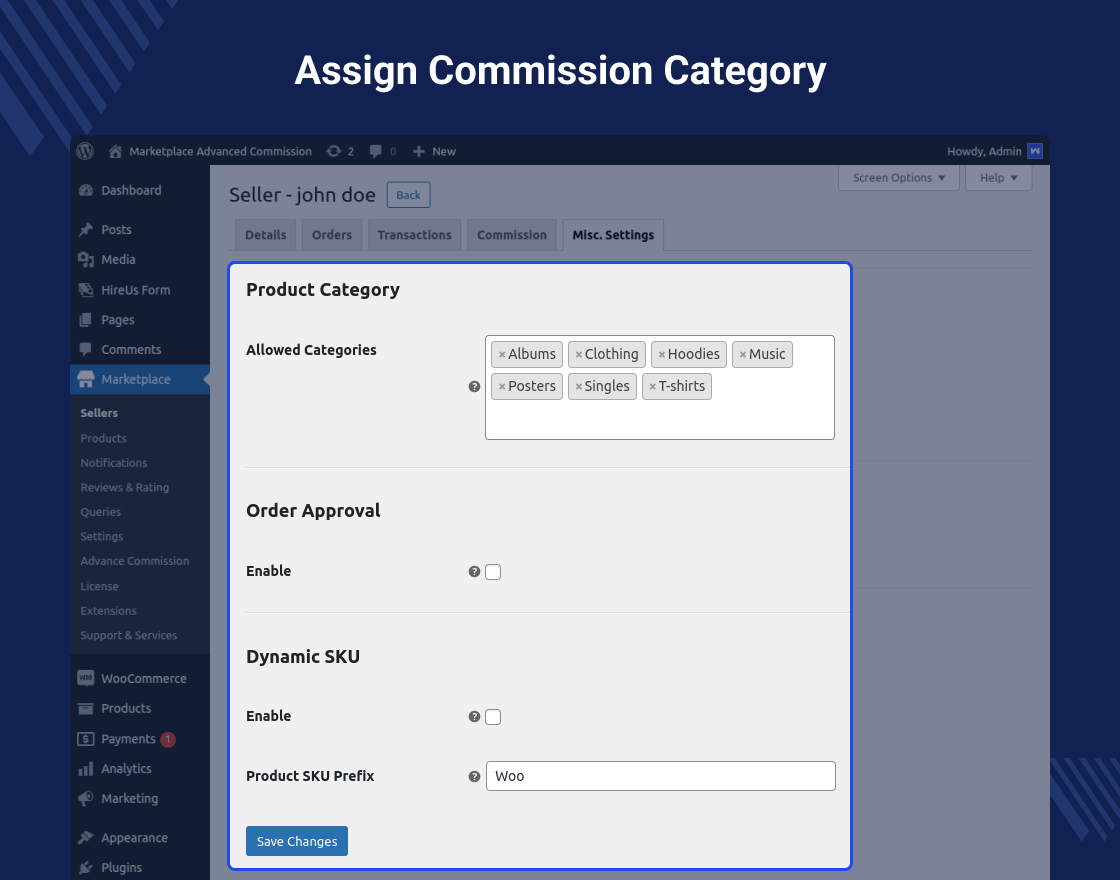Switch to the Commission tab
The height and width of the screenshot is (880, 1120).
click(x=511, y=234)
